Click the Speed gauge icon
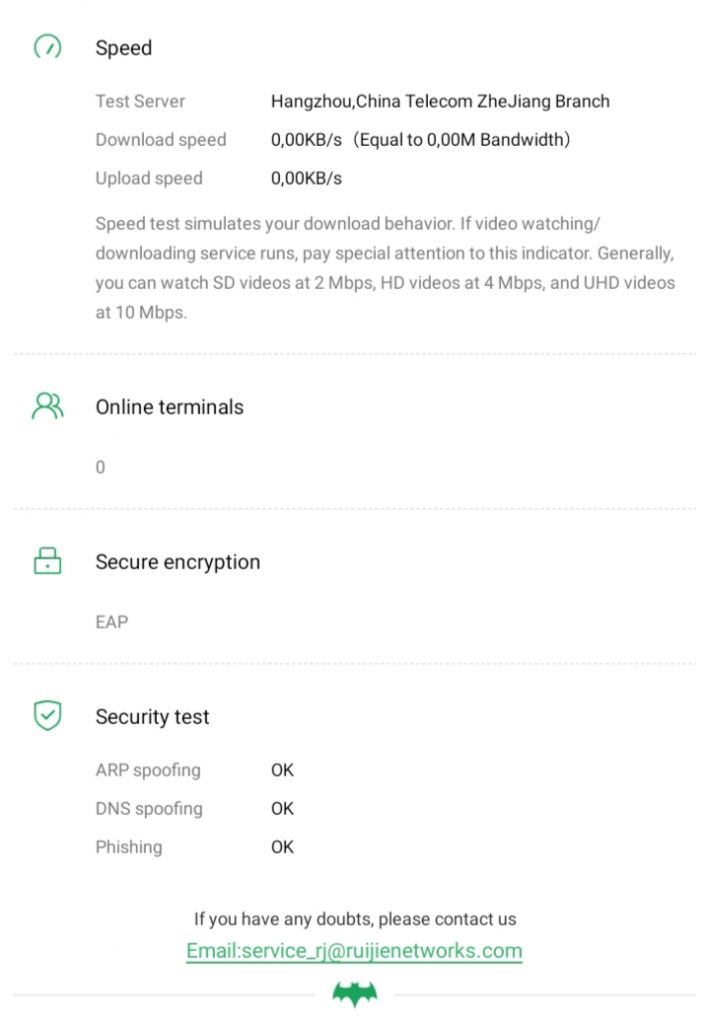The height and width of the screenshot is (1024, 709). (47, 48)
